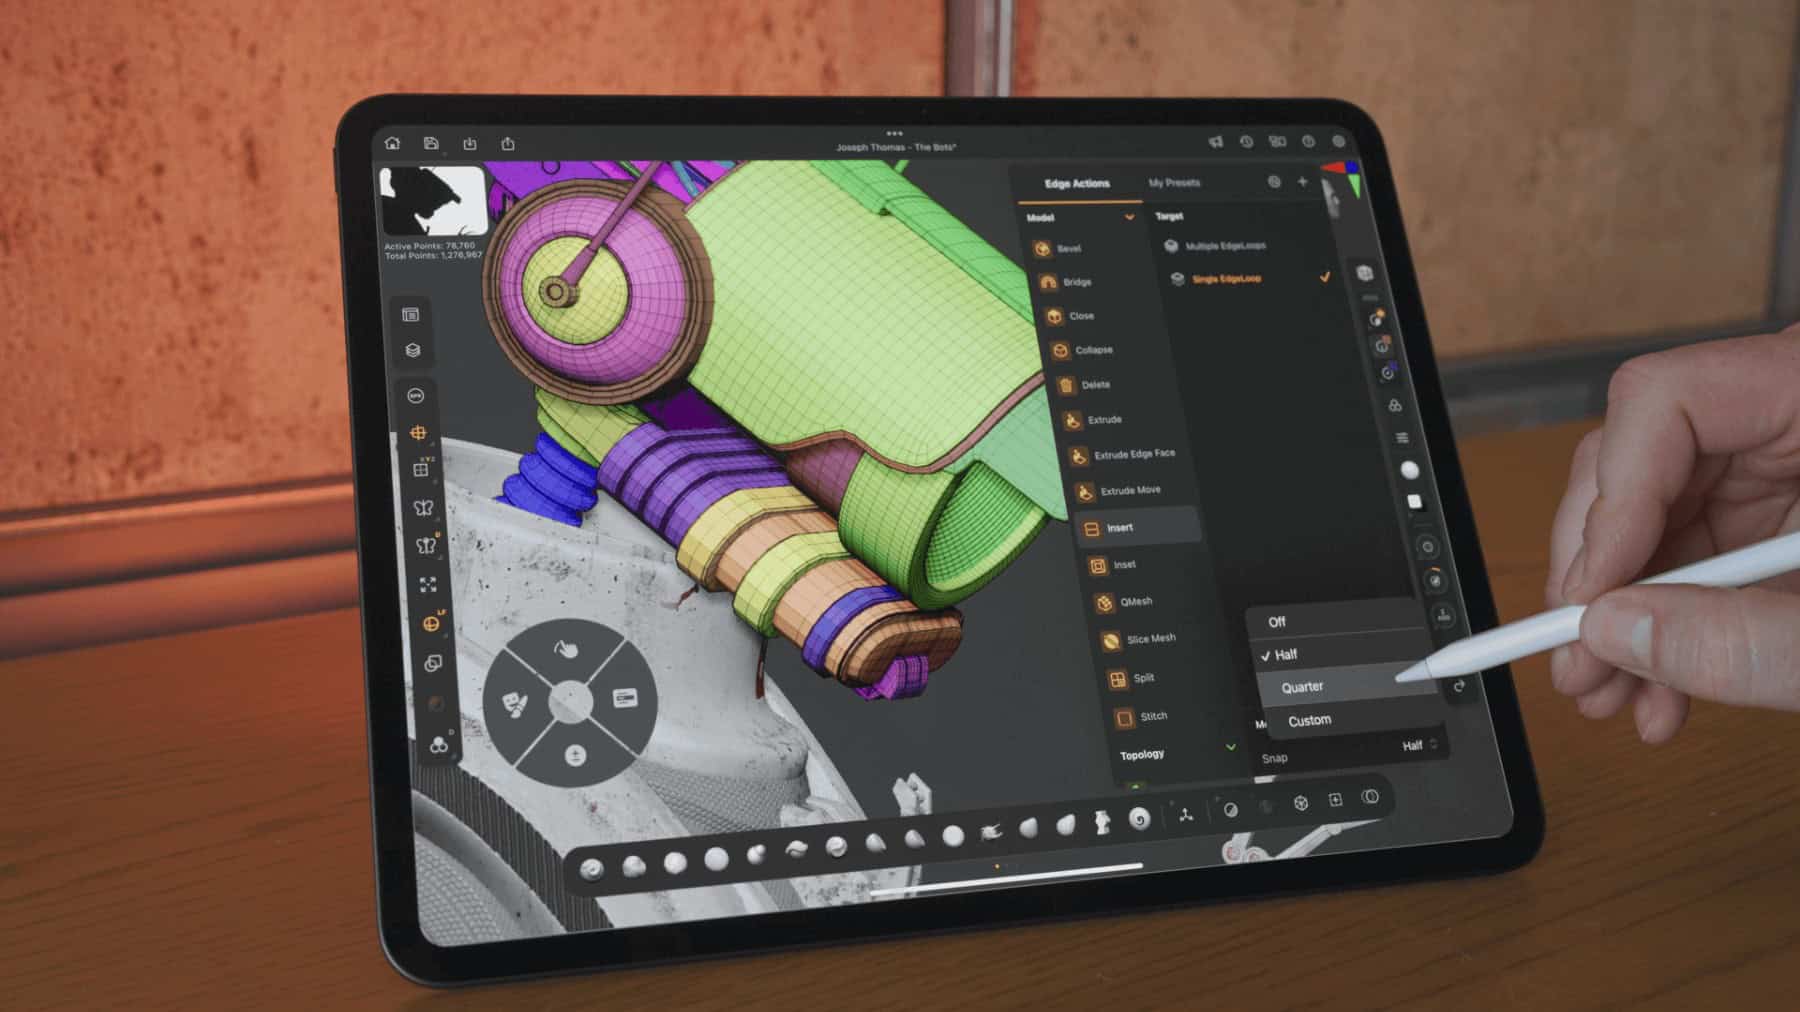Click the import download-tray icon
This screenshot has width=1800, height=1012.
(470, 144)
